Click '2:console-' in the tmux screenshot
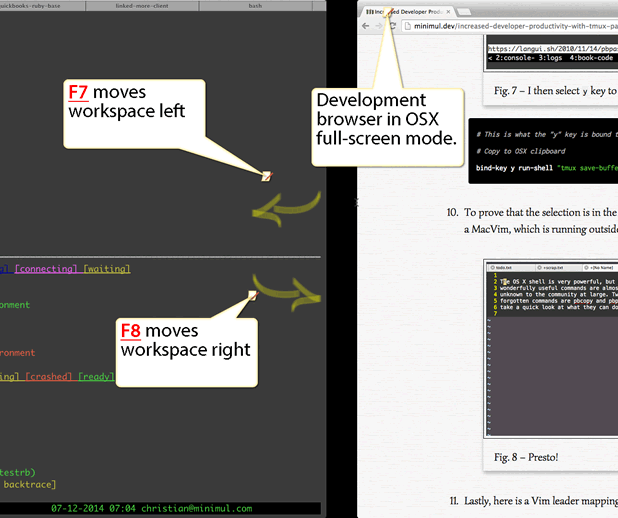 tap(514, 58)
